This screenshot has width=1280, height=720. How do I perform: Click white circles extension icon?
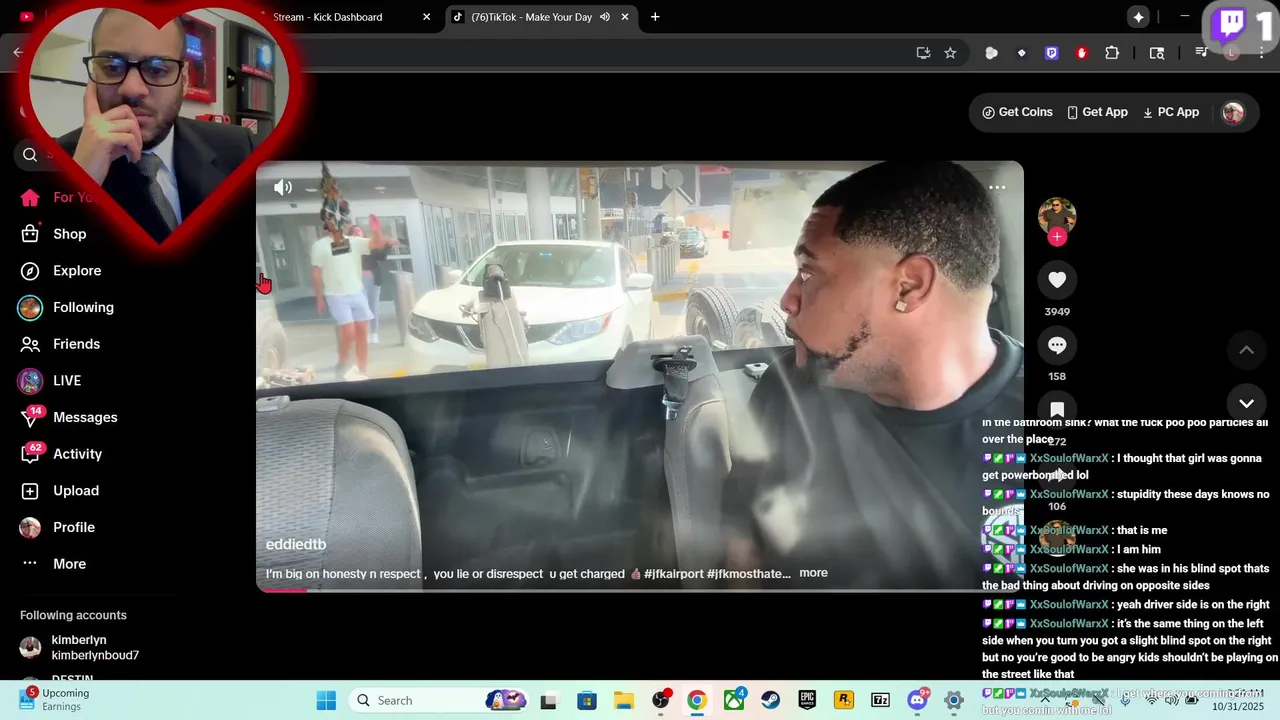click(x=991, y=53)
